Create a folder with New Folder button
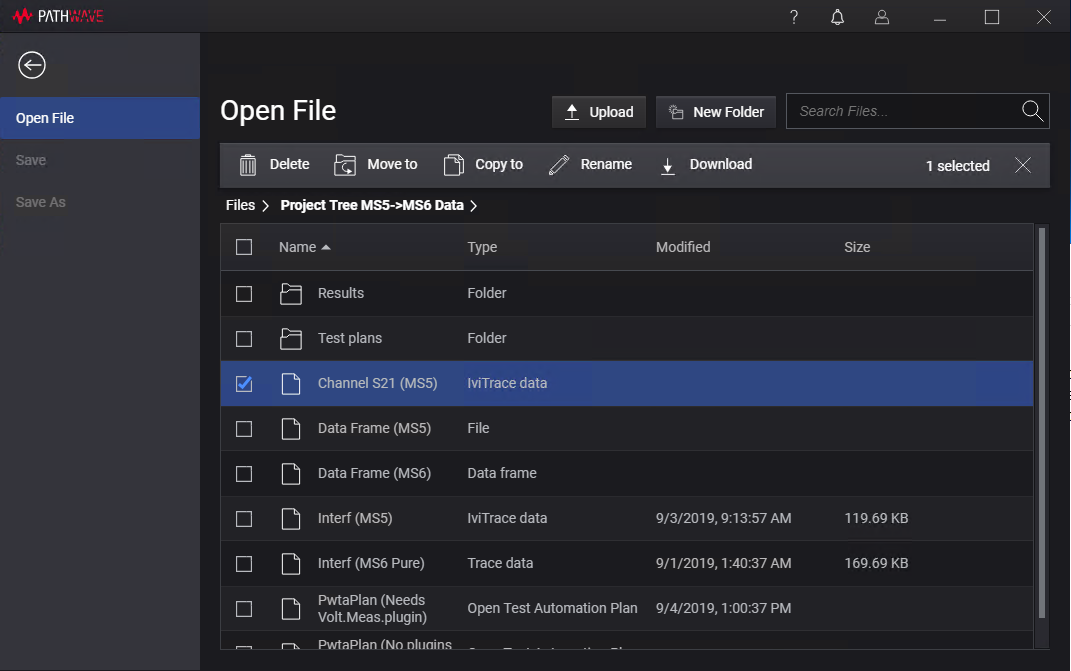The width and height of the screenshot is (1071, 671). pos(715,112)
